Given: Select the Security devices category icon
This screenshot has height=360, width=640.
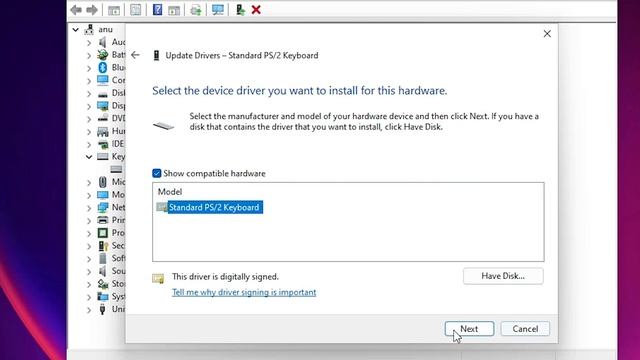Looking at the screenshot, I should point(103,246).
